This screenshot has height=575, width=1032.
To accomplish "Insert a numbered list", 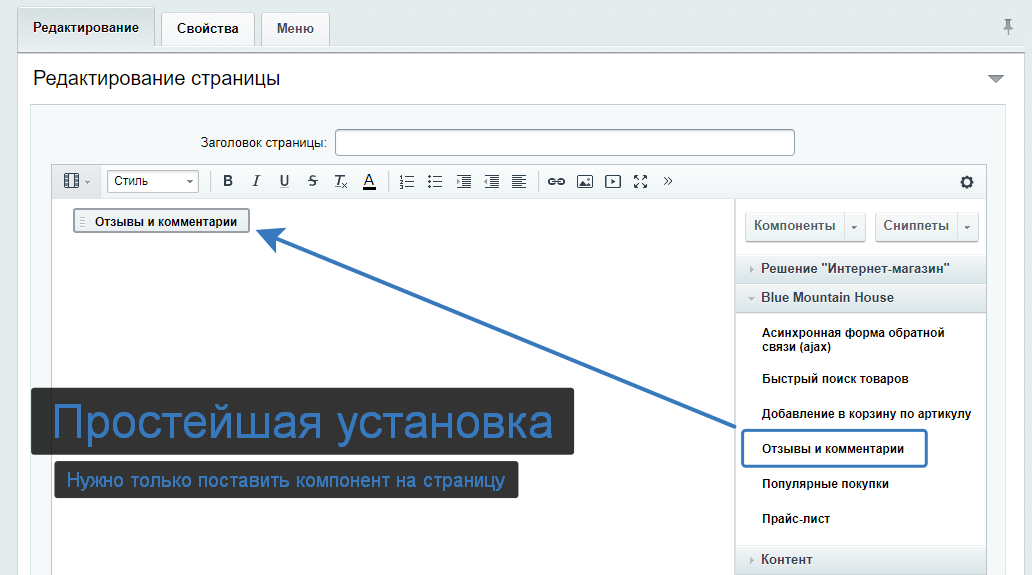I will pos(407,181).
